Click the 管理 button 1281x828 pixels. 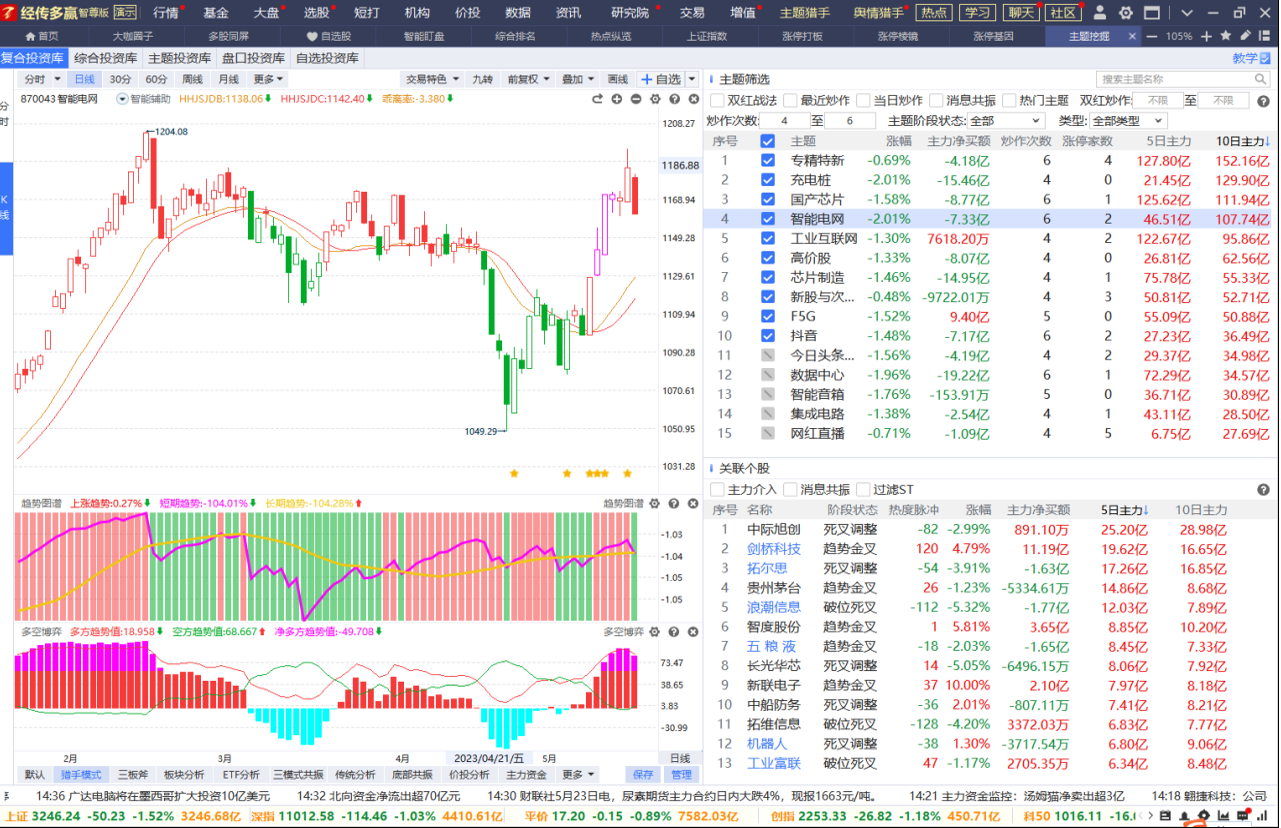point(681,775)
